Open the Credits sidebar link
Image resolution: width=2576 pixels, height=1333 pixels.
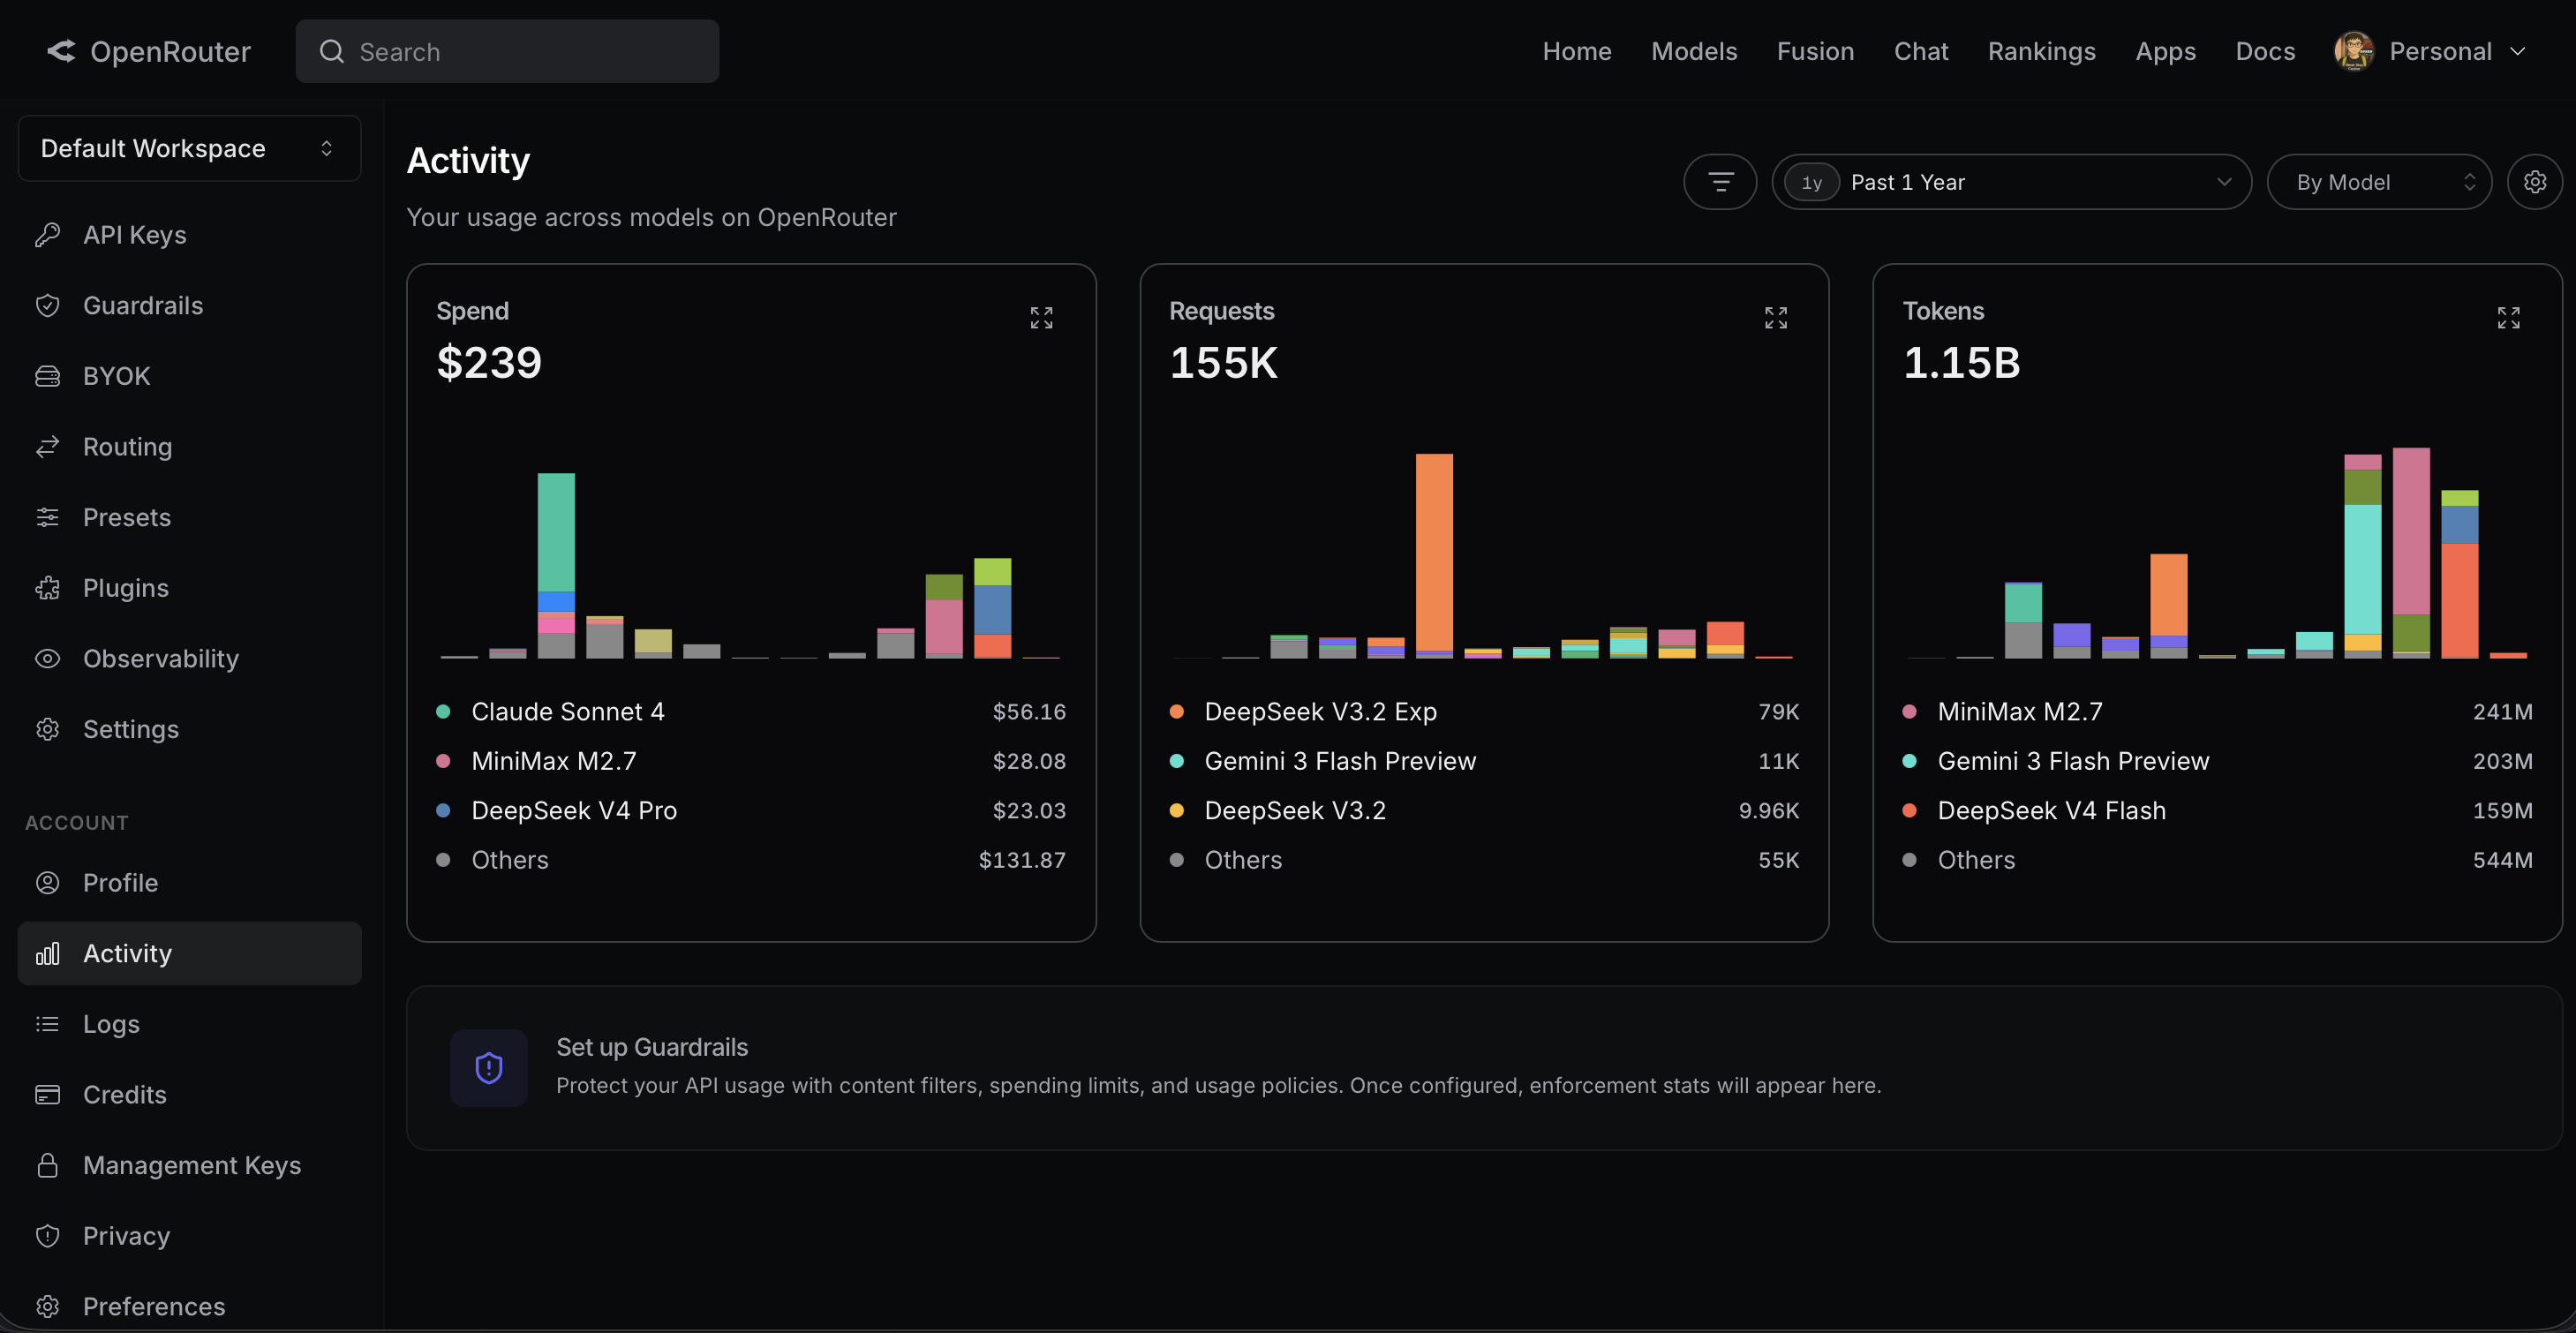[190, 1095]
